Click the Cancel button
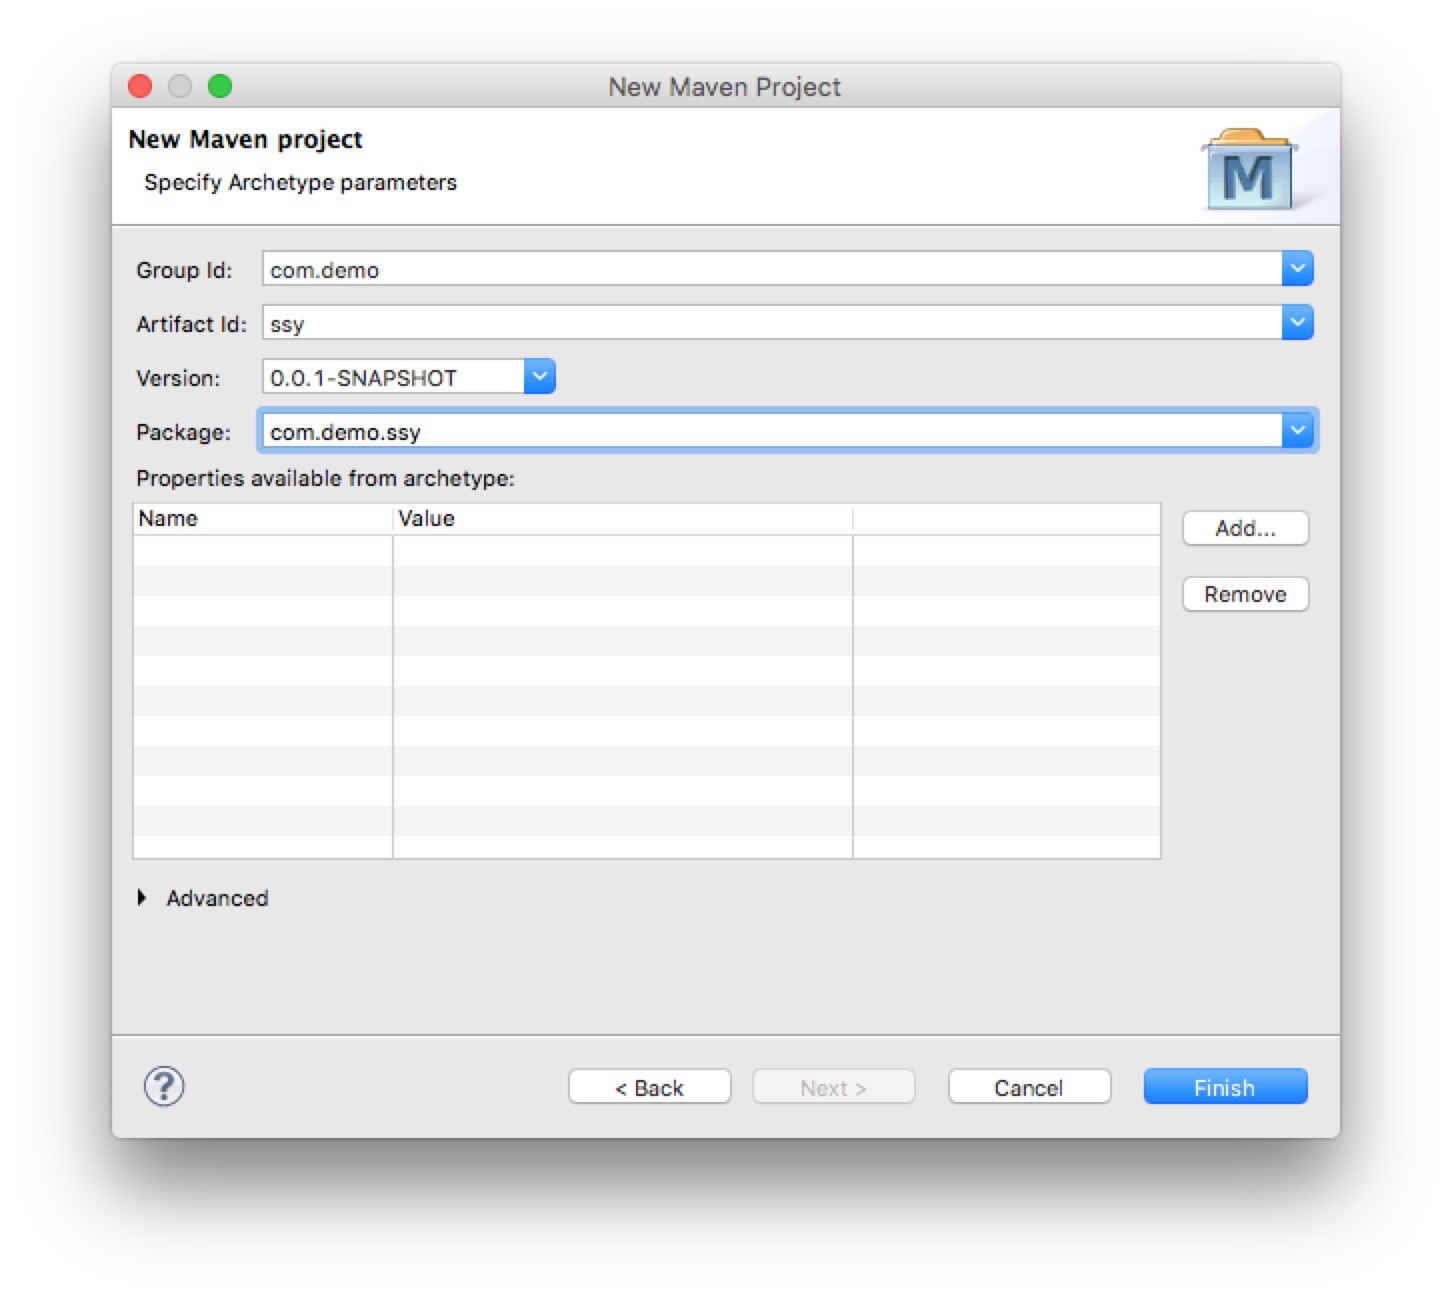 1029,1087
